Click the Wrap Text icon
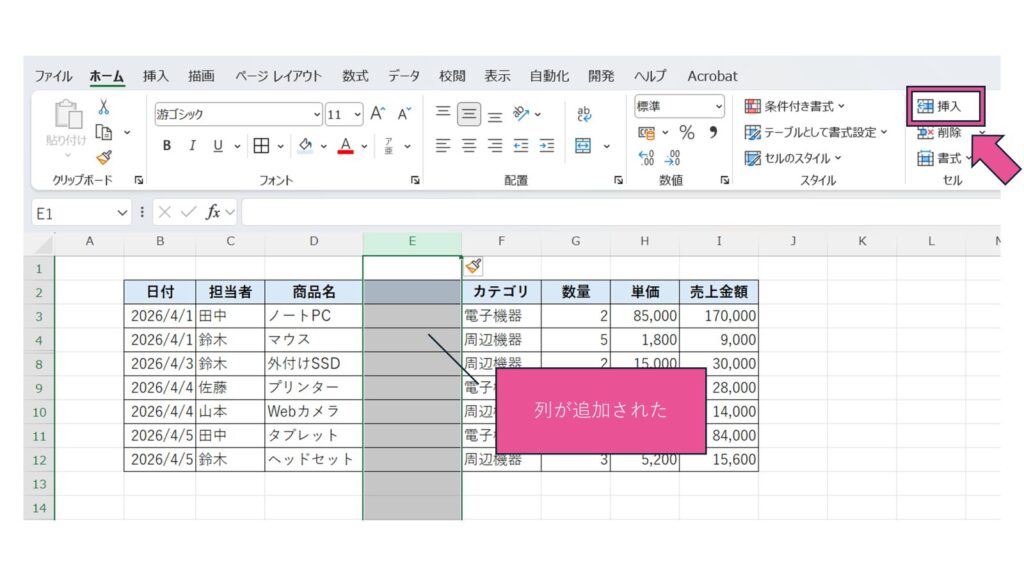 pos(584,114)
